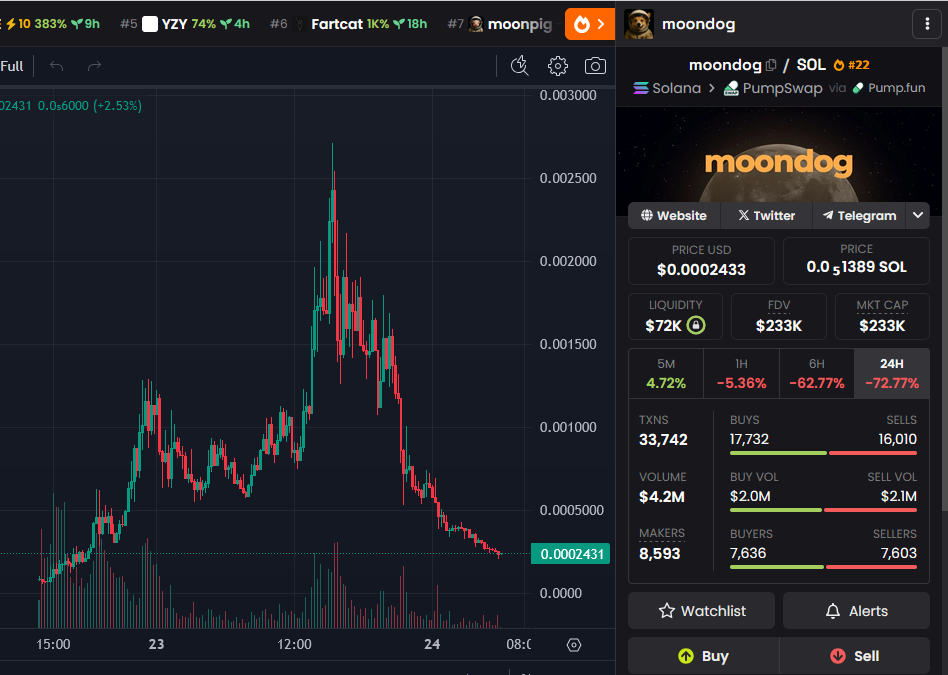Open the lightning clock chart tool

[x=519, y=66]
